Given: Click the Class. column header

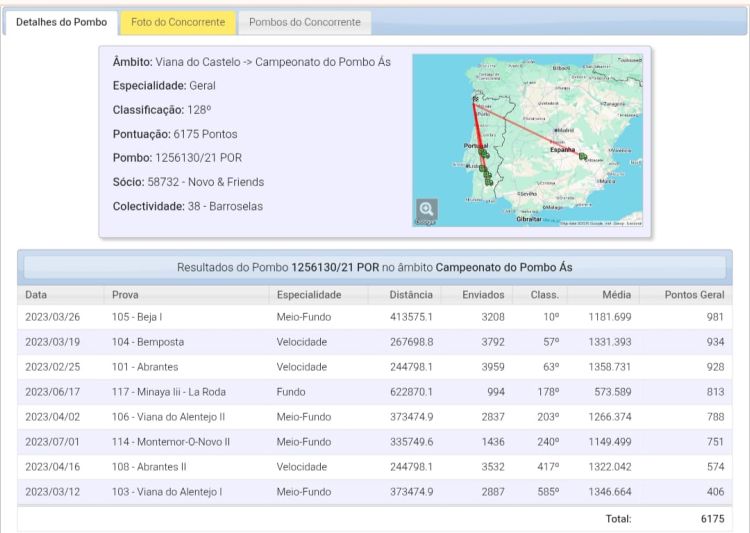Looking at the screenshot, I should [x=543, y=295].
